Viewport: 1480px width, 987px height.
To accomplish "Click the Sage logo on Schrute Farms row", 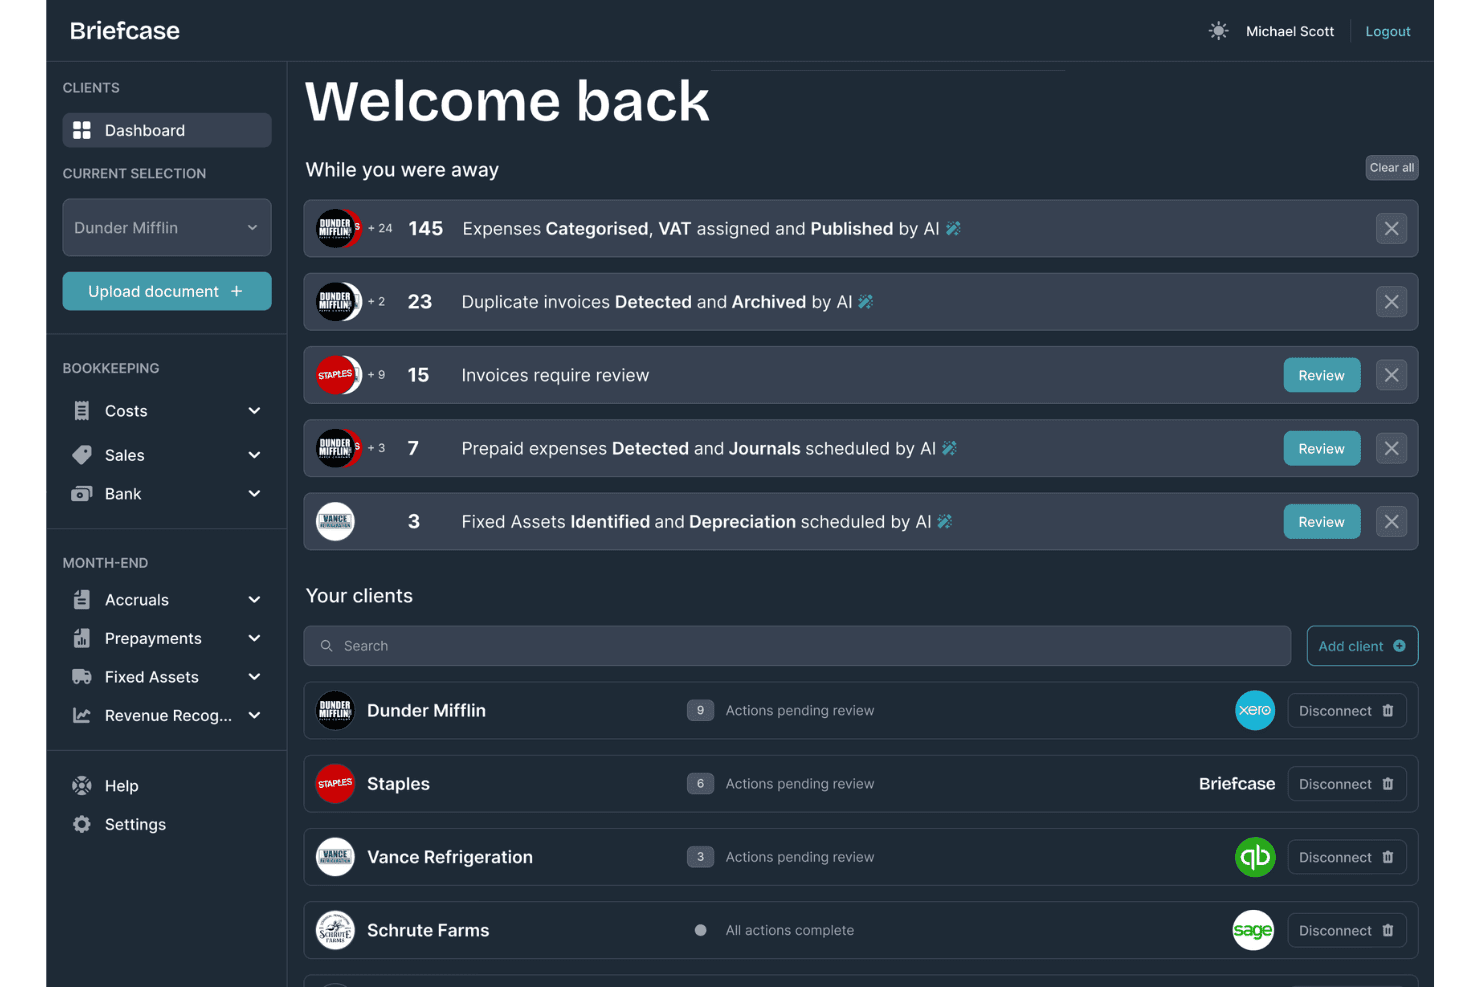I will pyautogui.click(x=1253, y=930).
